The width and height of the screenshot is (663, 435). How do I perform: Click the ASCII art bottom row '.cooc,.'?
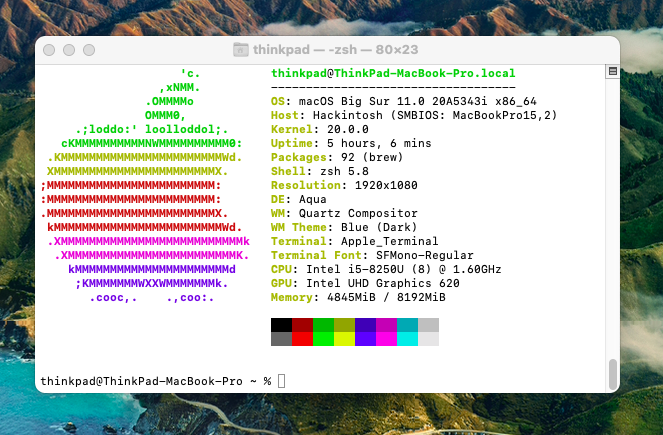113,298
